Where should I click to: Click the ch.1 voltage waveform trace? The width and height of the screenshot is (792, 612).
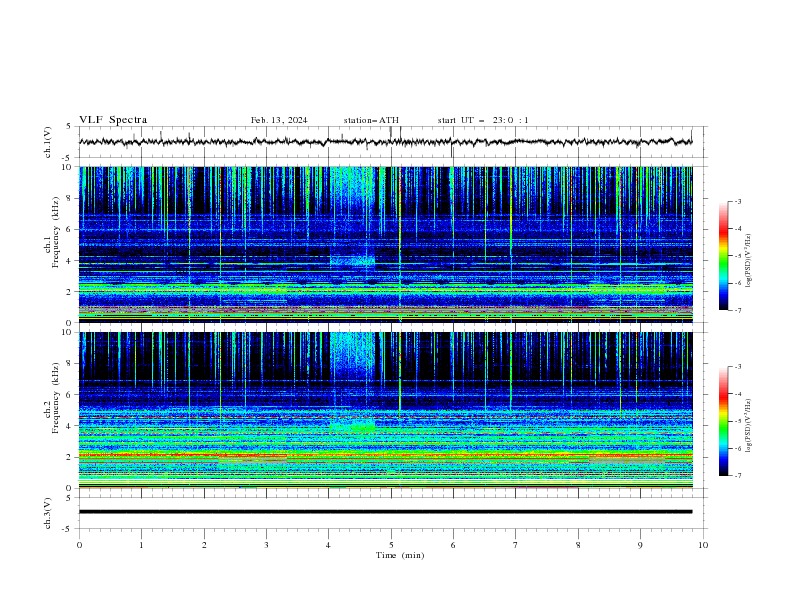click(x=385, y=142)
